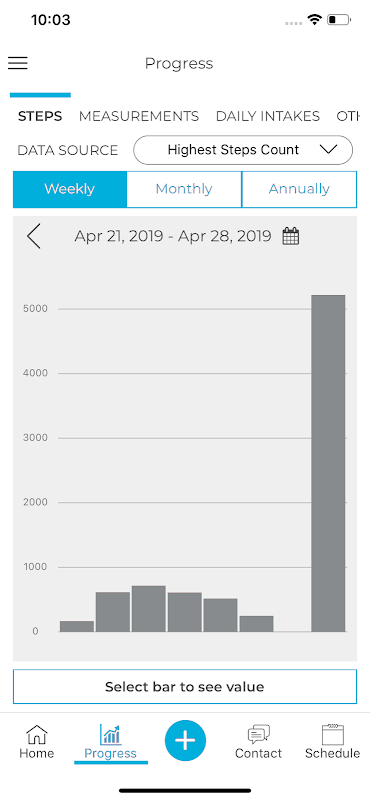Switch to the DAILY INTAKES tab
Viewport: 370px width, 800px height.
click(268, 116)
